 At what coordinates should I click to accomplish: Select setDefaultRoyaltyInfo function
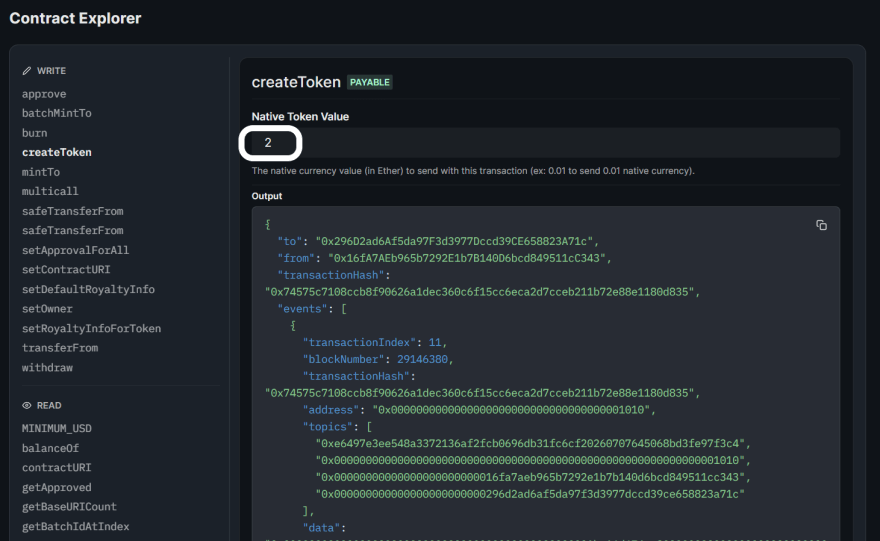coord(88,289)
